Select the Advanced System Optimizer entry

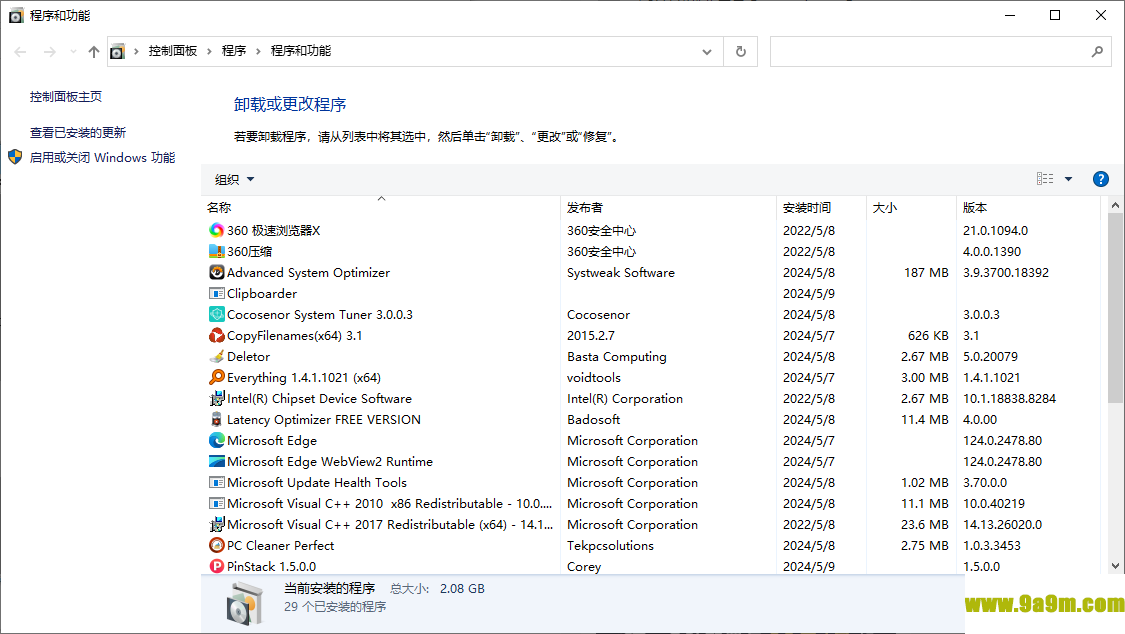click(x=650, y=273)
